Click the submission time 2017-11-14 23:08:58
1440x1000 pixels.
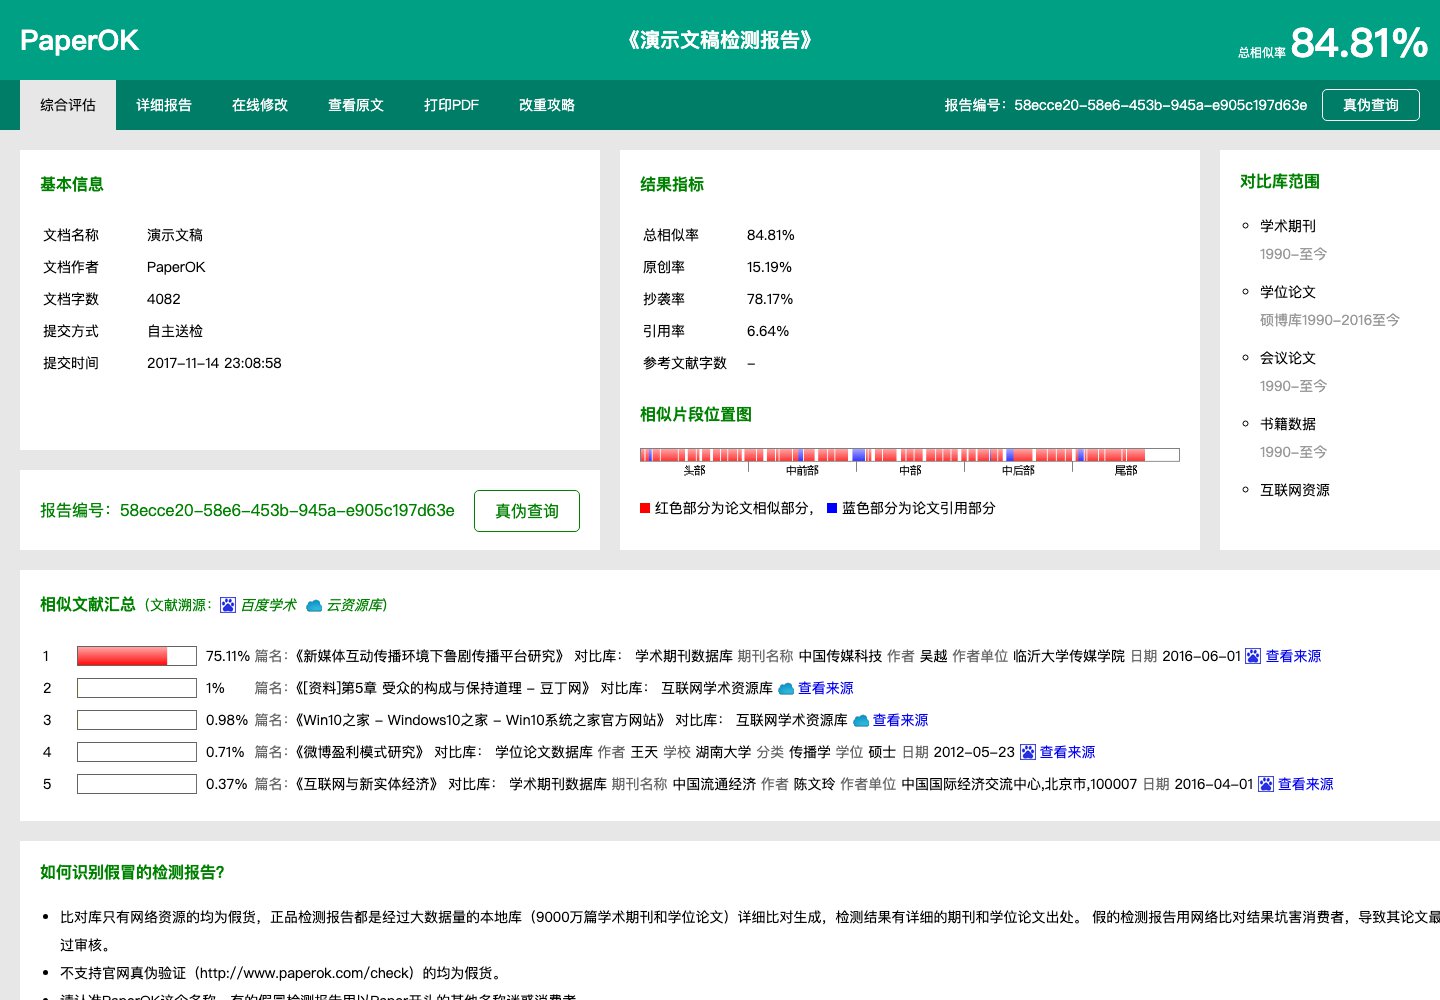(214, 363)
